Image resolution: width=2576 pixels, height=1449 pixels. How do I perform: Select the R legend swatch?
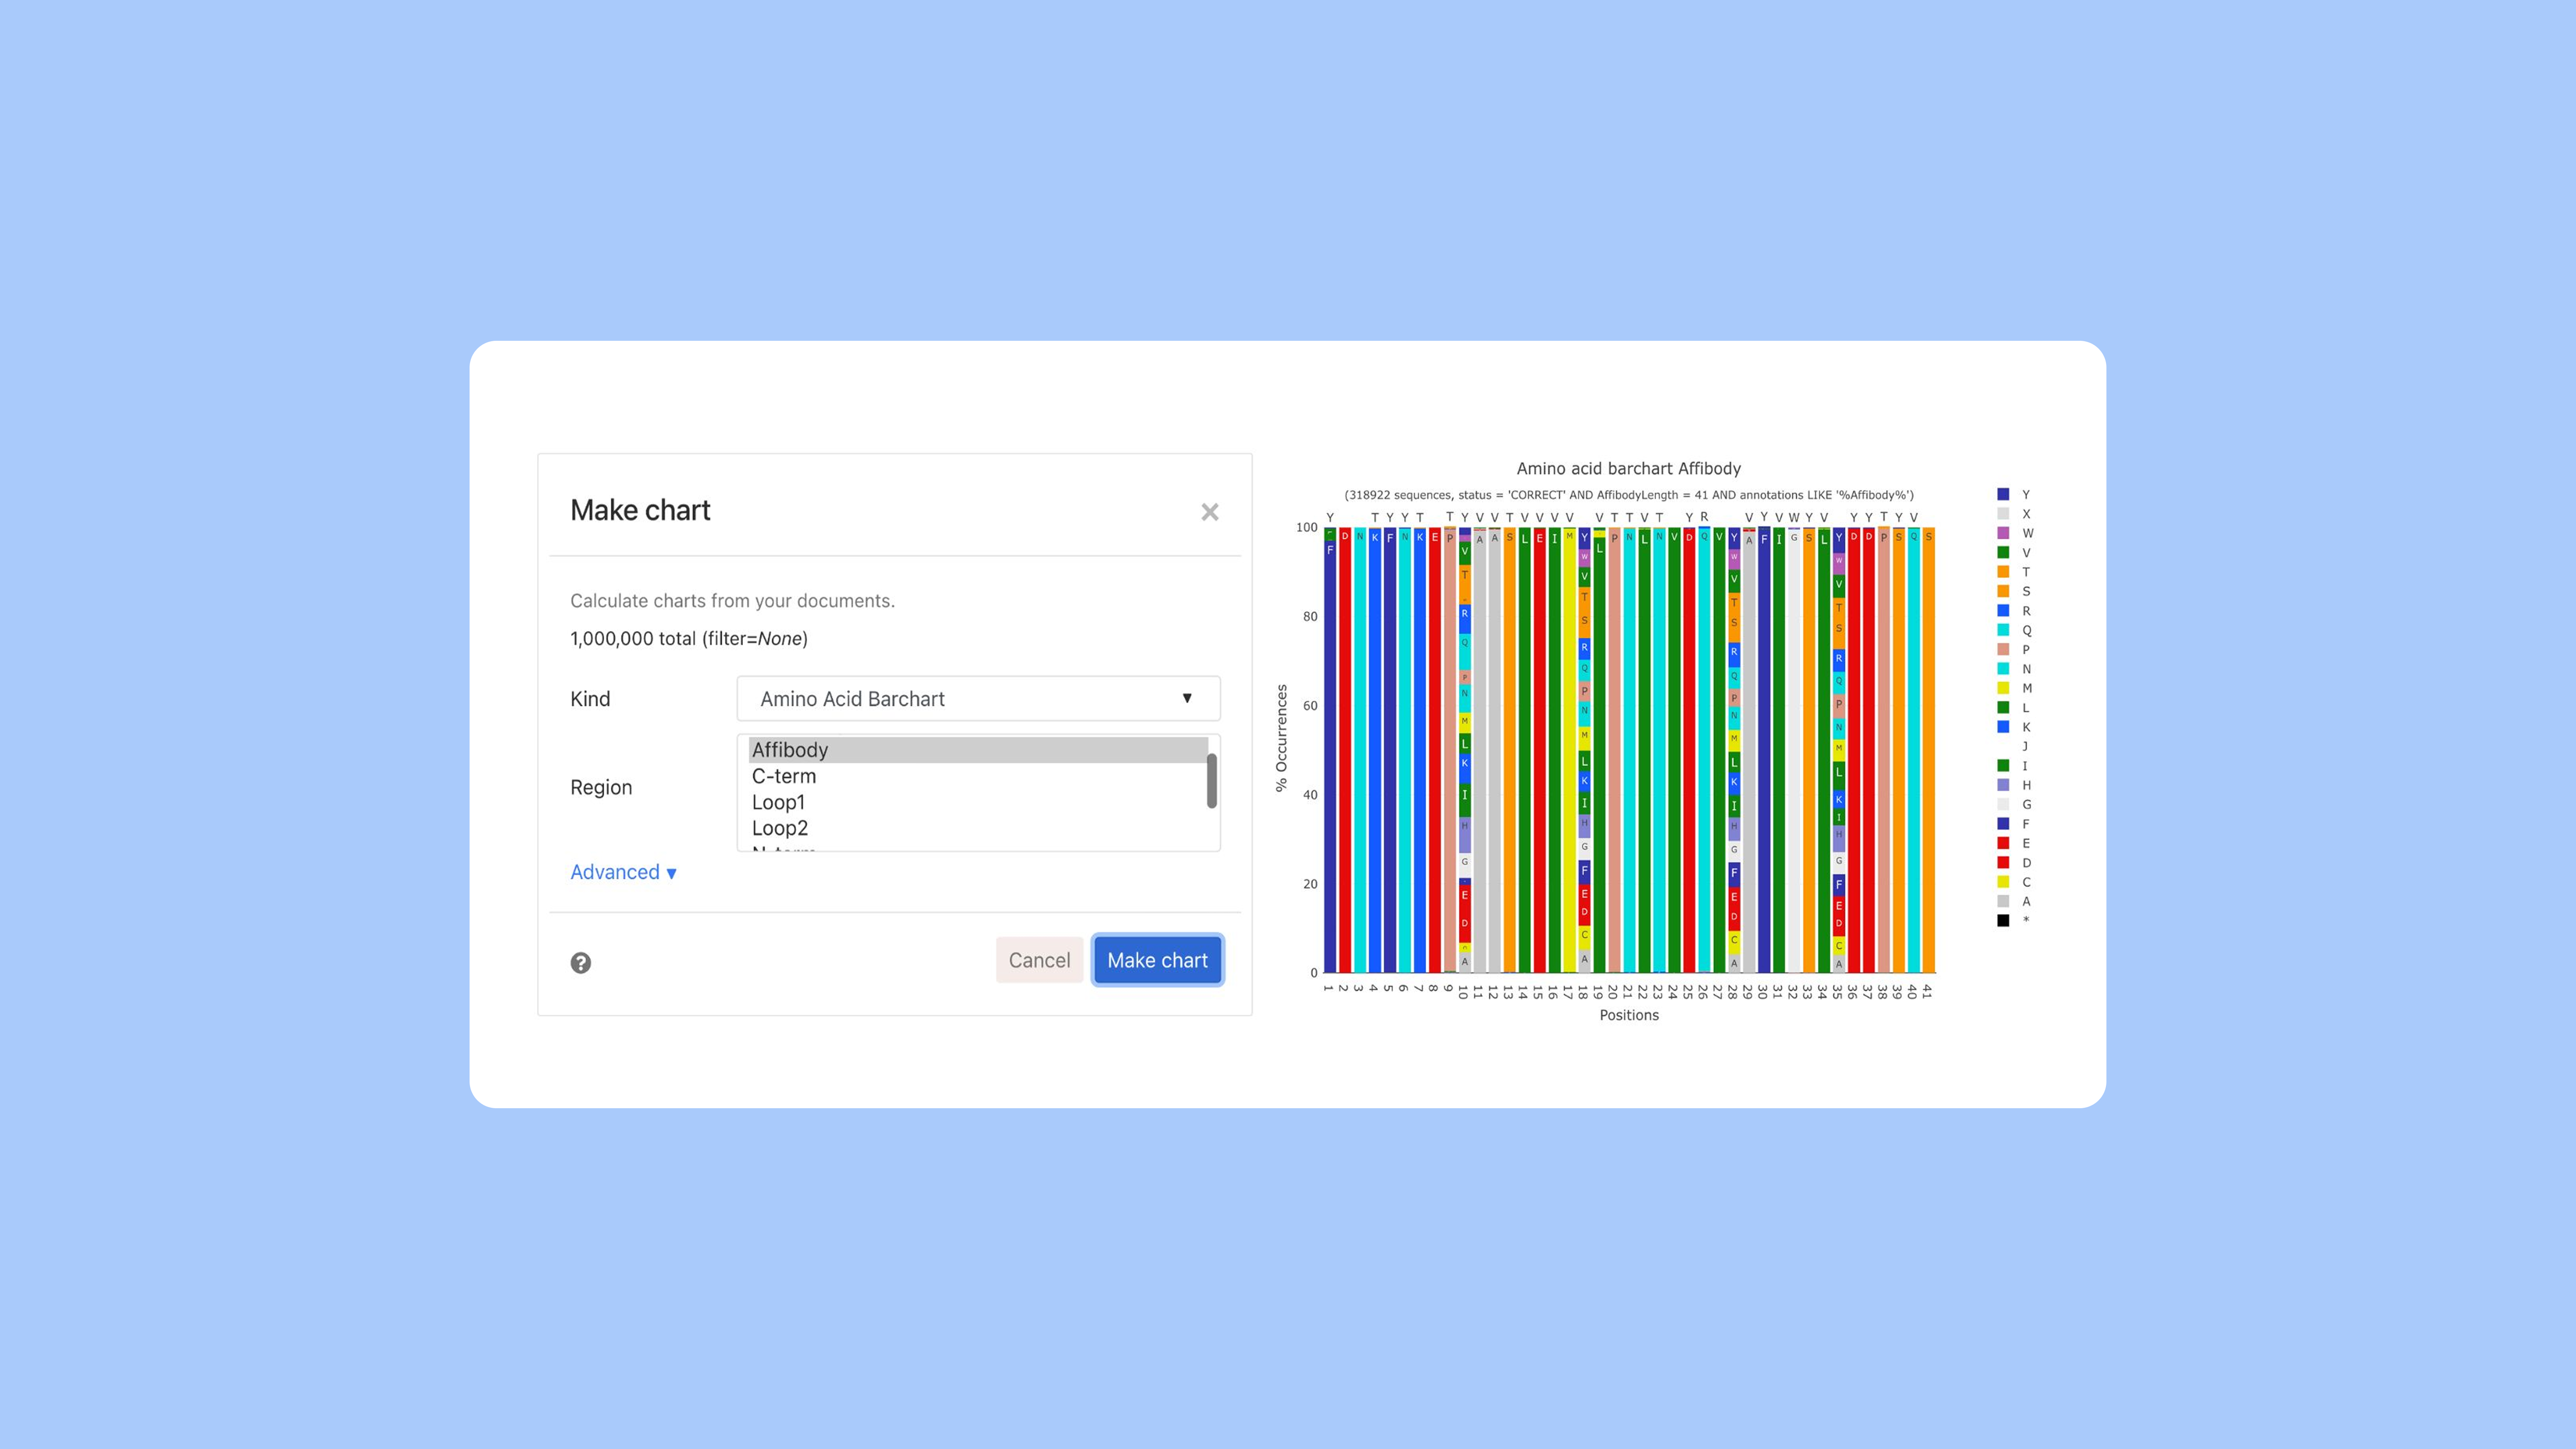point(2003,611)
